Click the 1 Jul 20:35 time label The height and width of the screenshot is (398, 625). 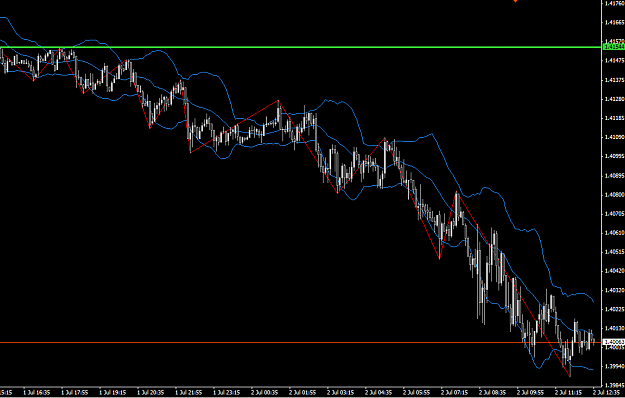click(x=151, y=393)
